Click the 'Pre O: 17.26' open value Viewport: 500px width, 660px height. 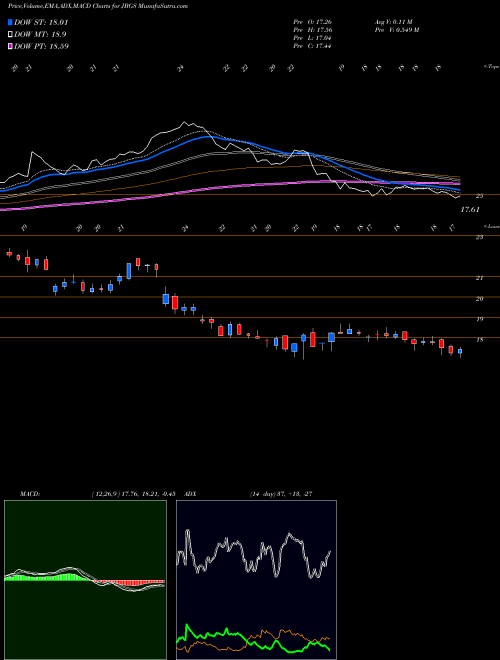(x=312, y=21)
